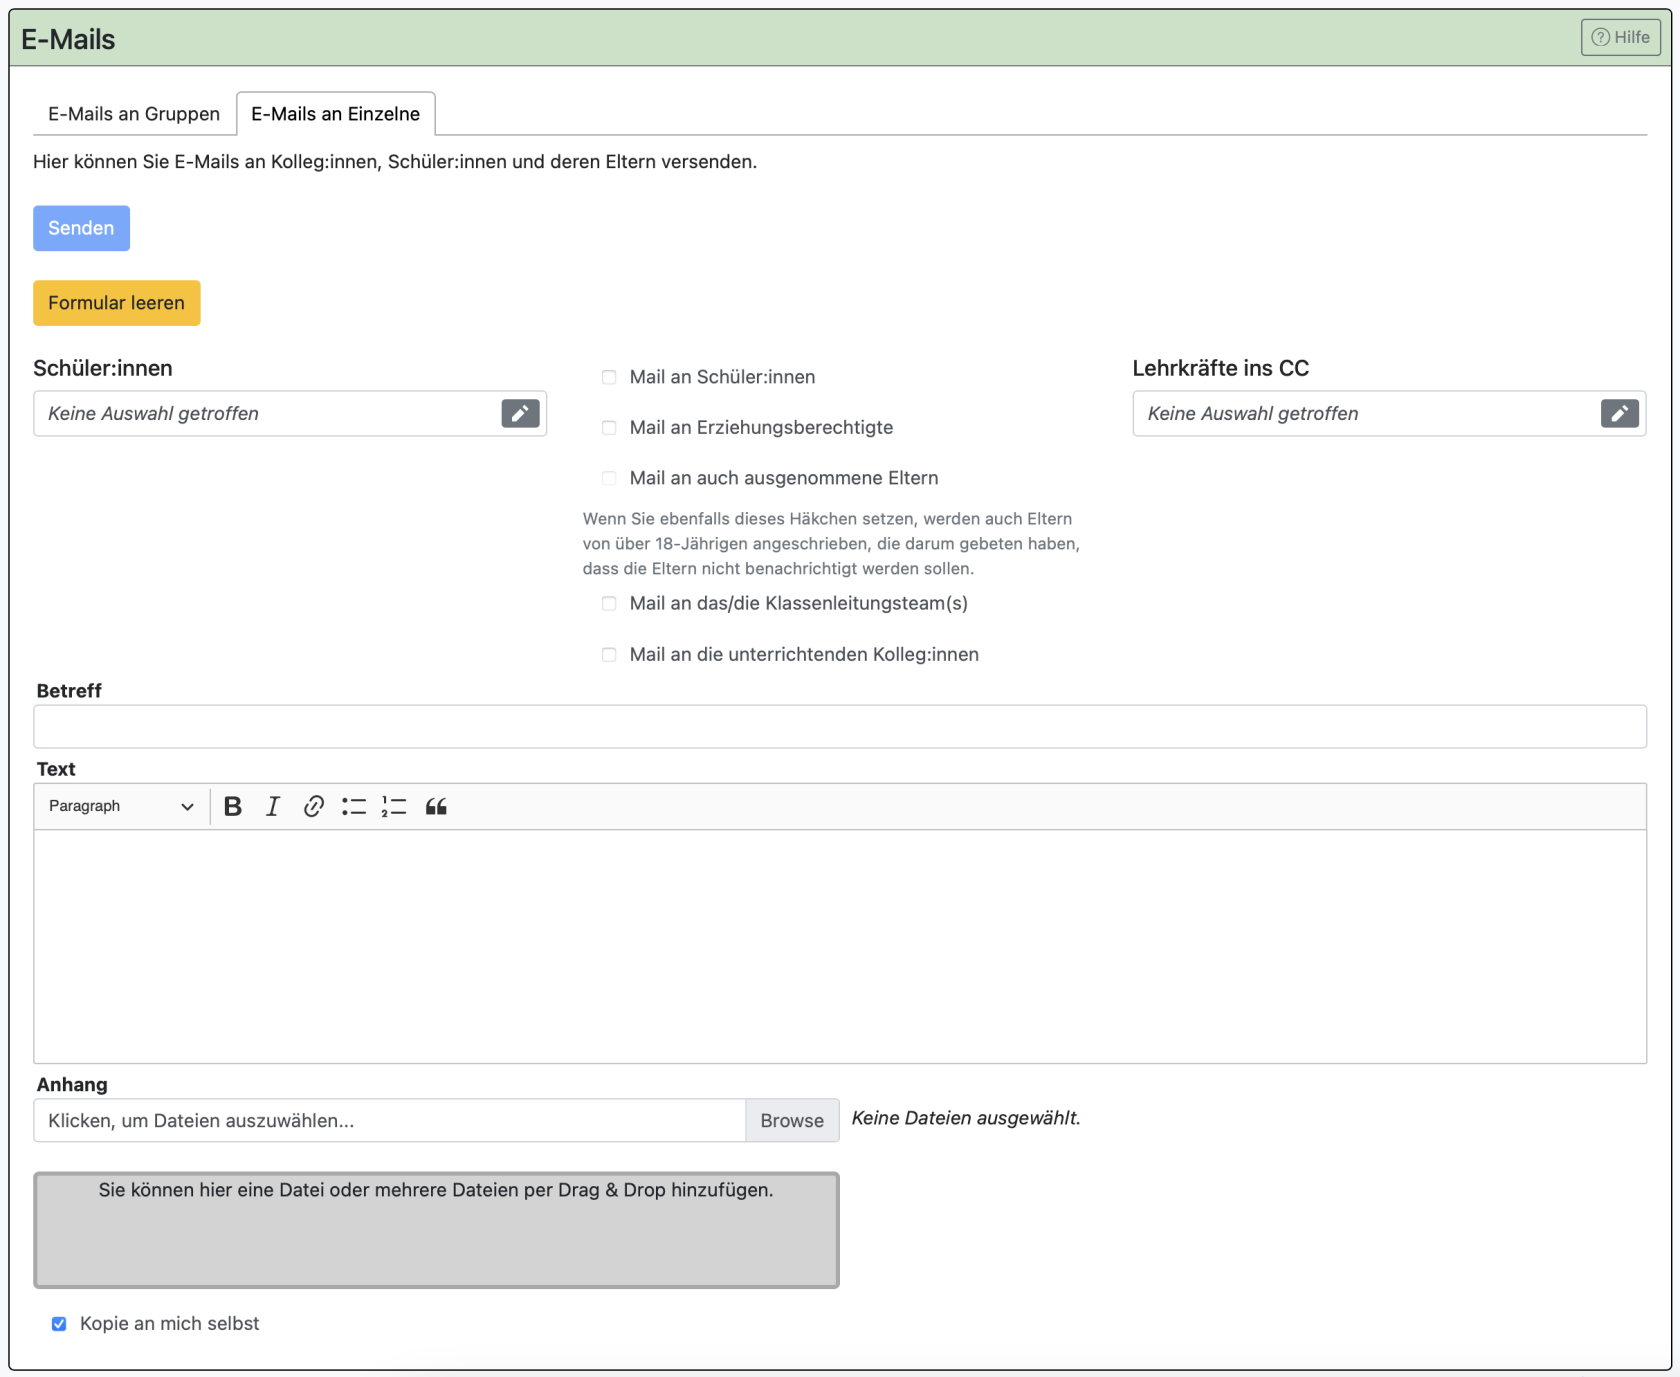
Task: Click Browse to choose attachment files
Action: click(x=792, y=1121)
